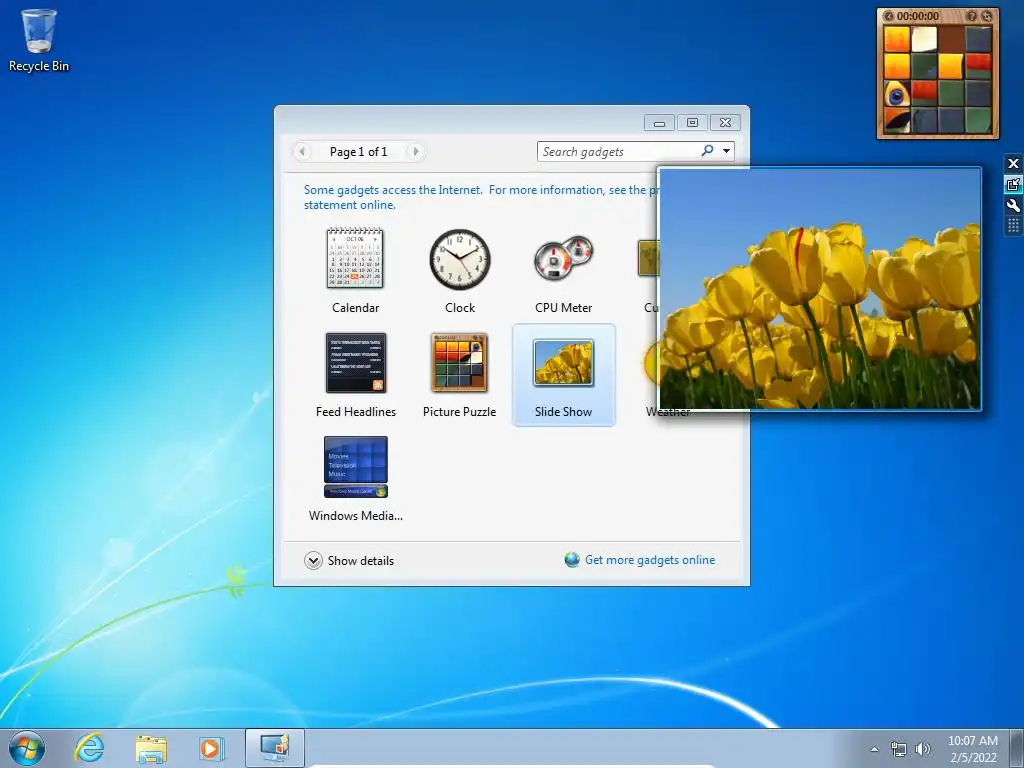Launch Internet Explorer from taskbar
The width and height of the screenshot is (1024, 768).
pyautogui.click(x=89, y=748)
